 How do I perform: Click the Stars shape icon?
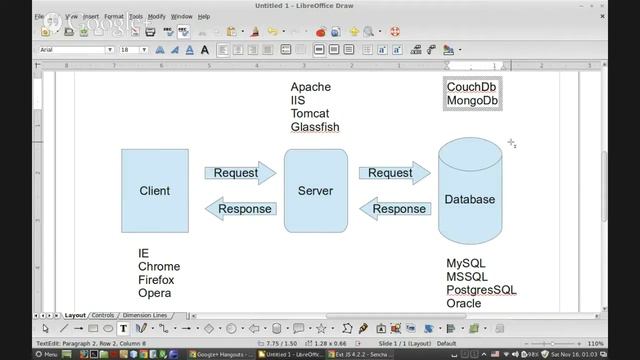tap(321, 329)
